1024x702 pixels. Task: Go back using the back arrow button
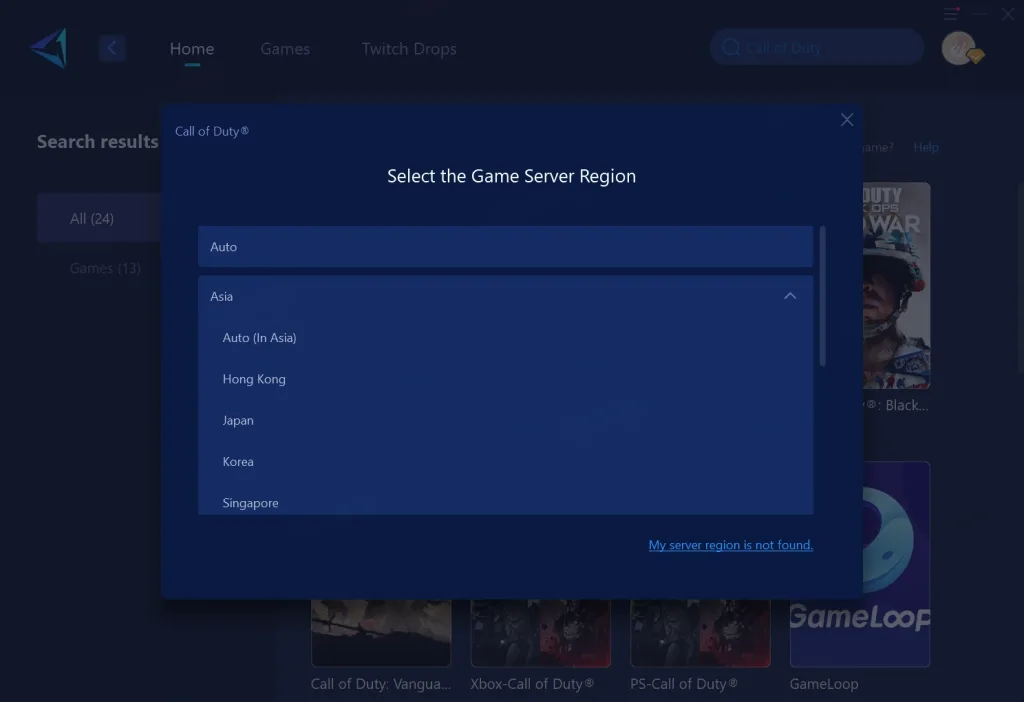(112, 48)
